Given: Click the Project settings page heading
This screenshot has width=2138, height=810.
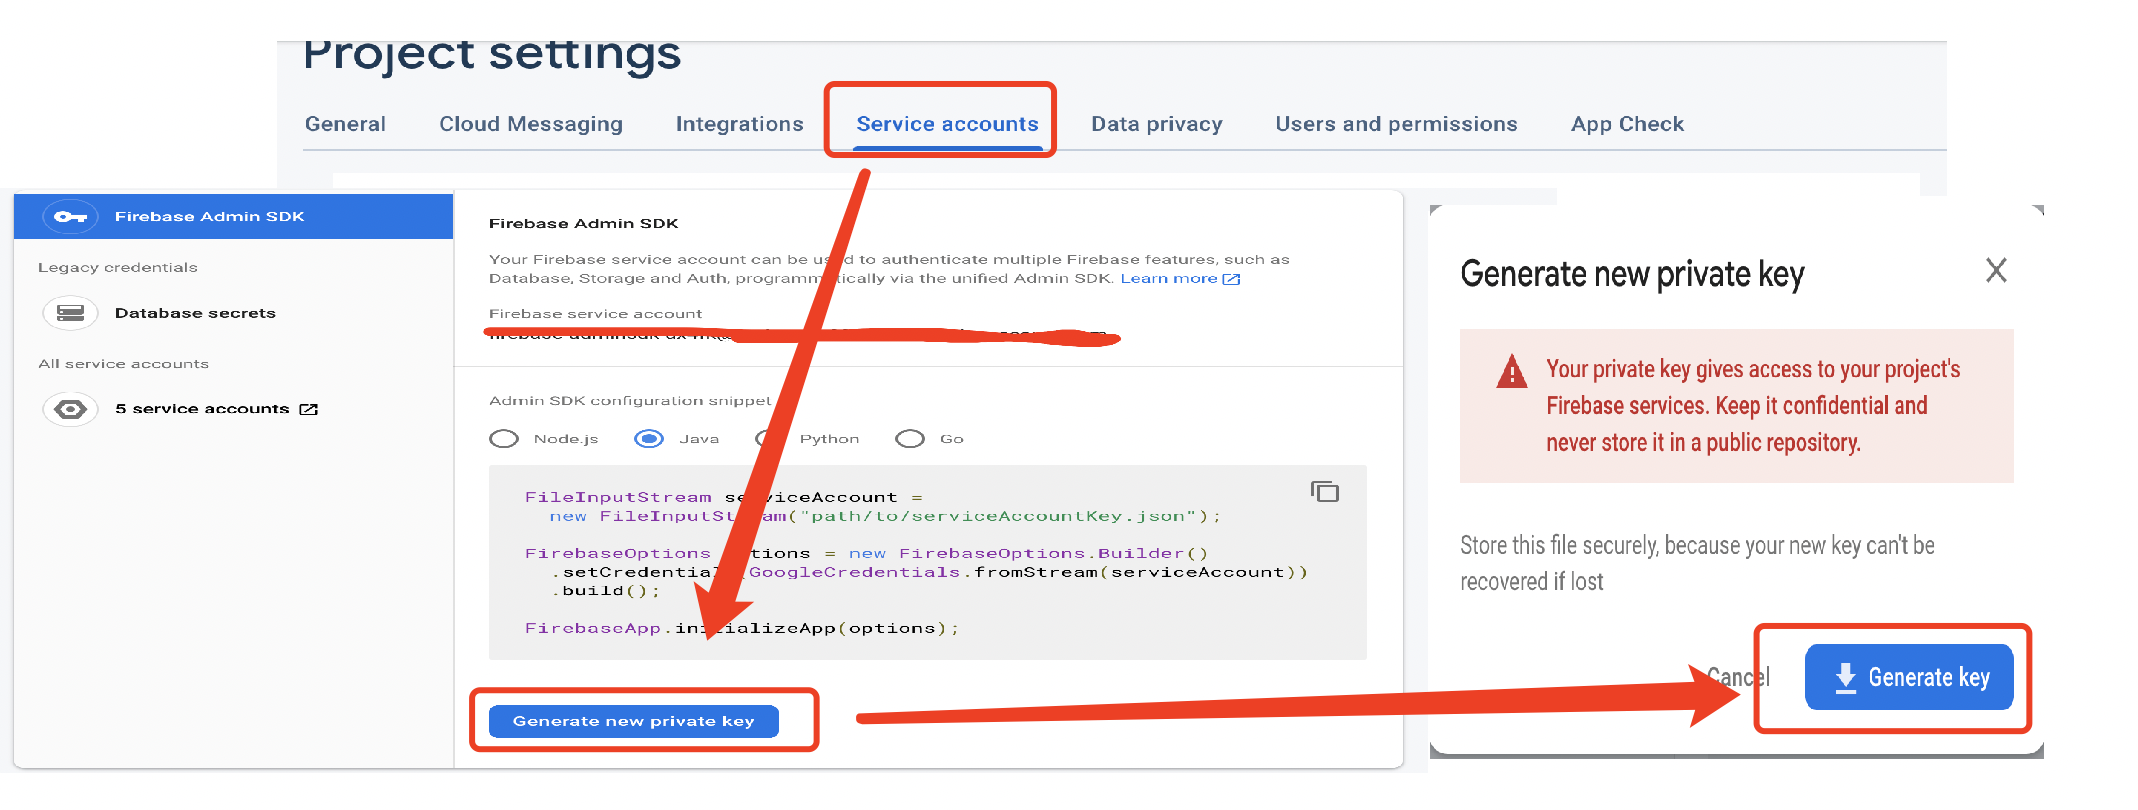Looking at the screenshot, I should [x=492, y=56].
